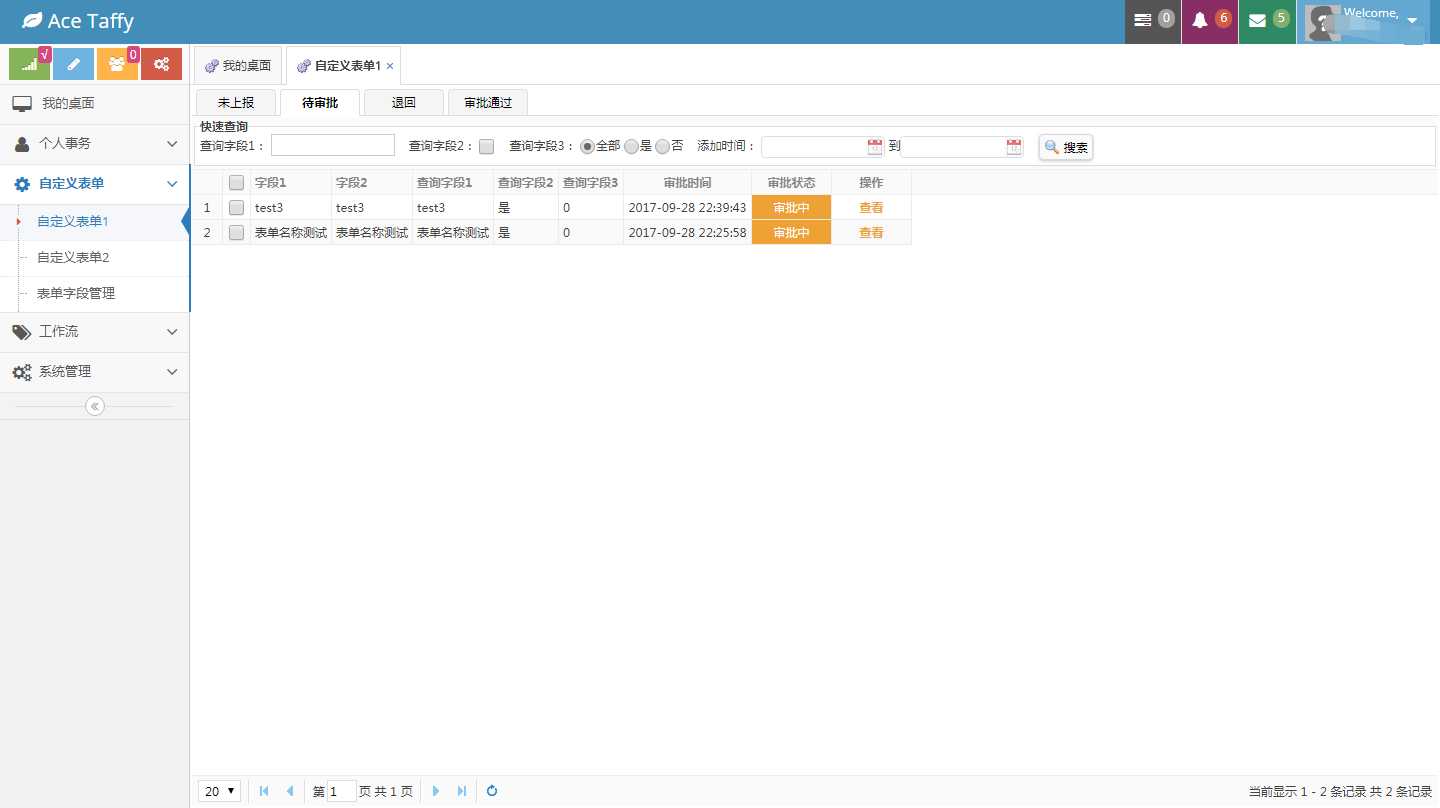The image size is (1440, 808).
Task: Check the row checkbox for test3
Action: pyautogui.click(x=236, y=207)
